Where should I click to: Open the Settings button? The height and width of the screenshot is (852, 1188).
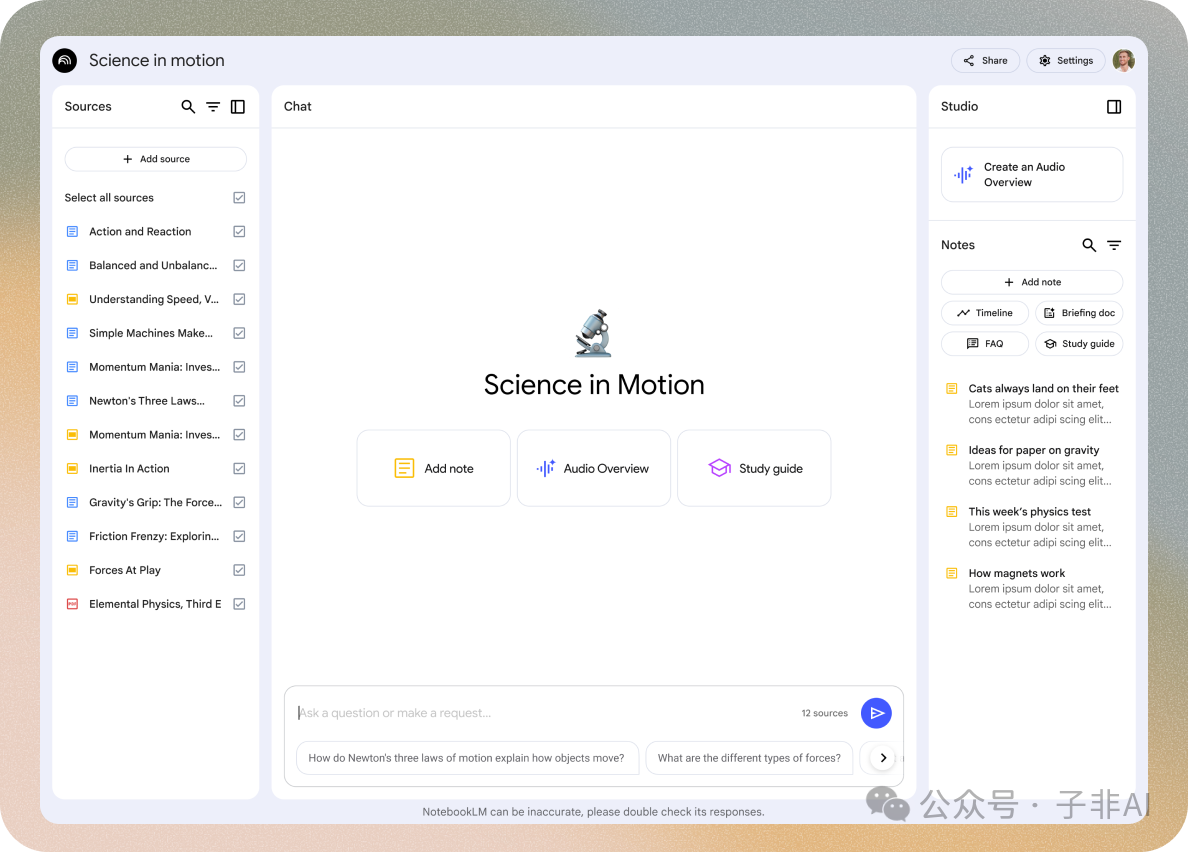point(1066,61)
